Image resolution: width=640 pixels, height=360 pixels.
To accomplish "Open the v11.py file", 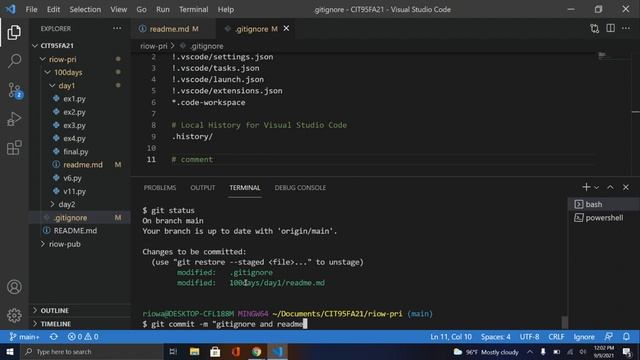I will (x=74, y=191).
